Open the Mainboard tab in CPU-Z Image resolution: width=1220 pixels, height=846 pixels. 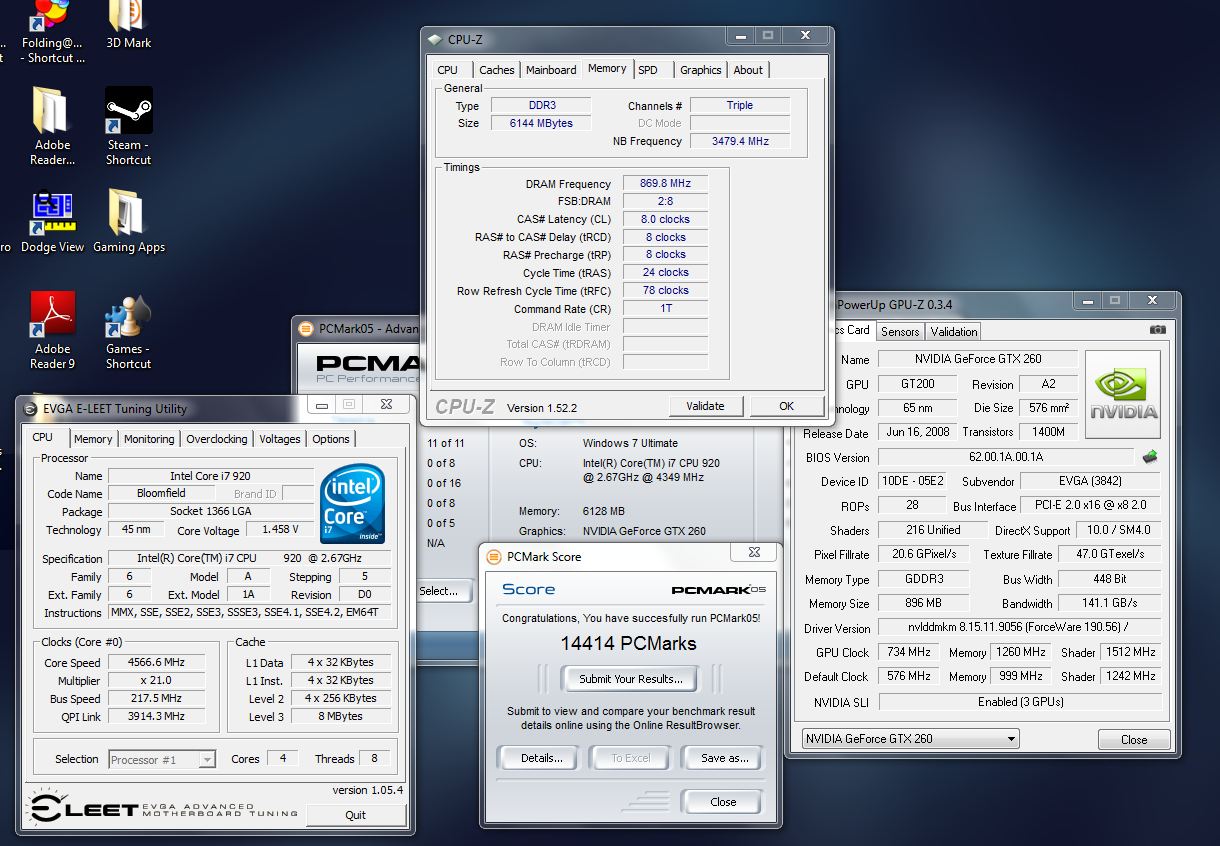click(551, 70)
